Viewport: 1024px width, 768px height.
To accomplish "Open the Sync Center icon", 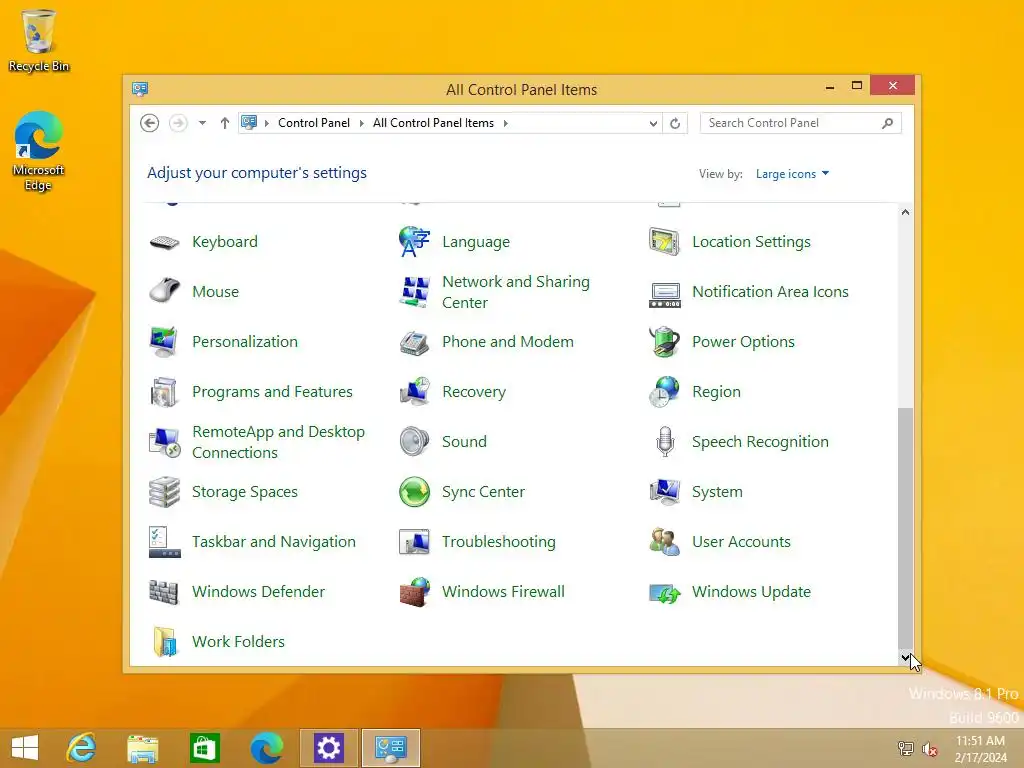I will point(414,492).
